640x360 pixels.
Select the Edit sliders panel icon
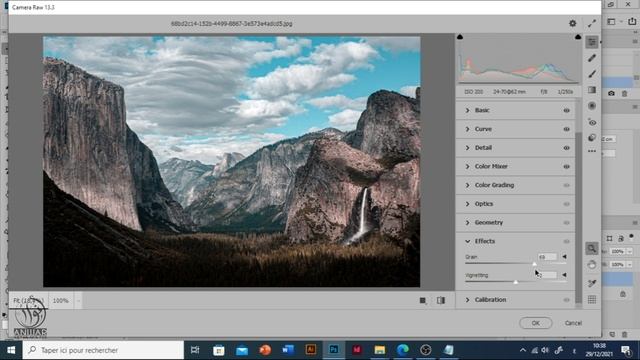click(x=592, y=42)
